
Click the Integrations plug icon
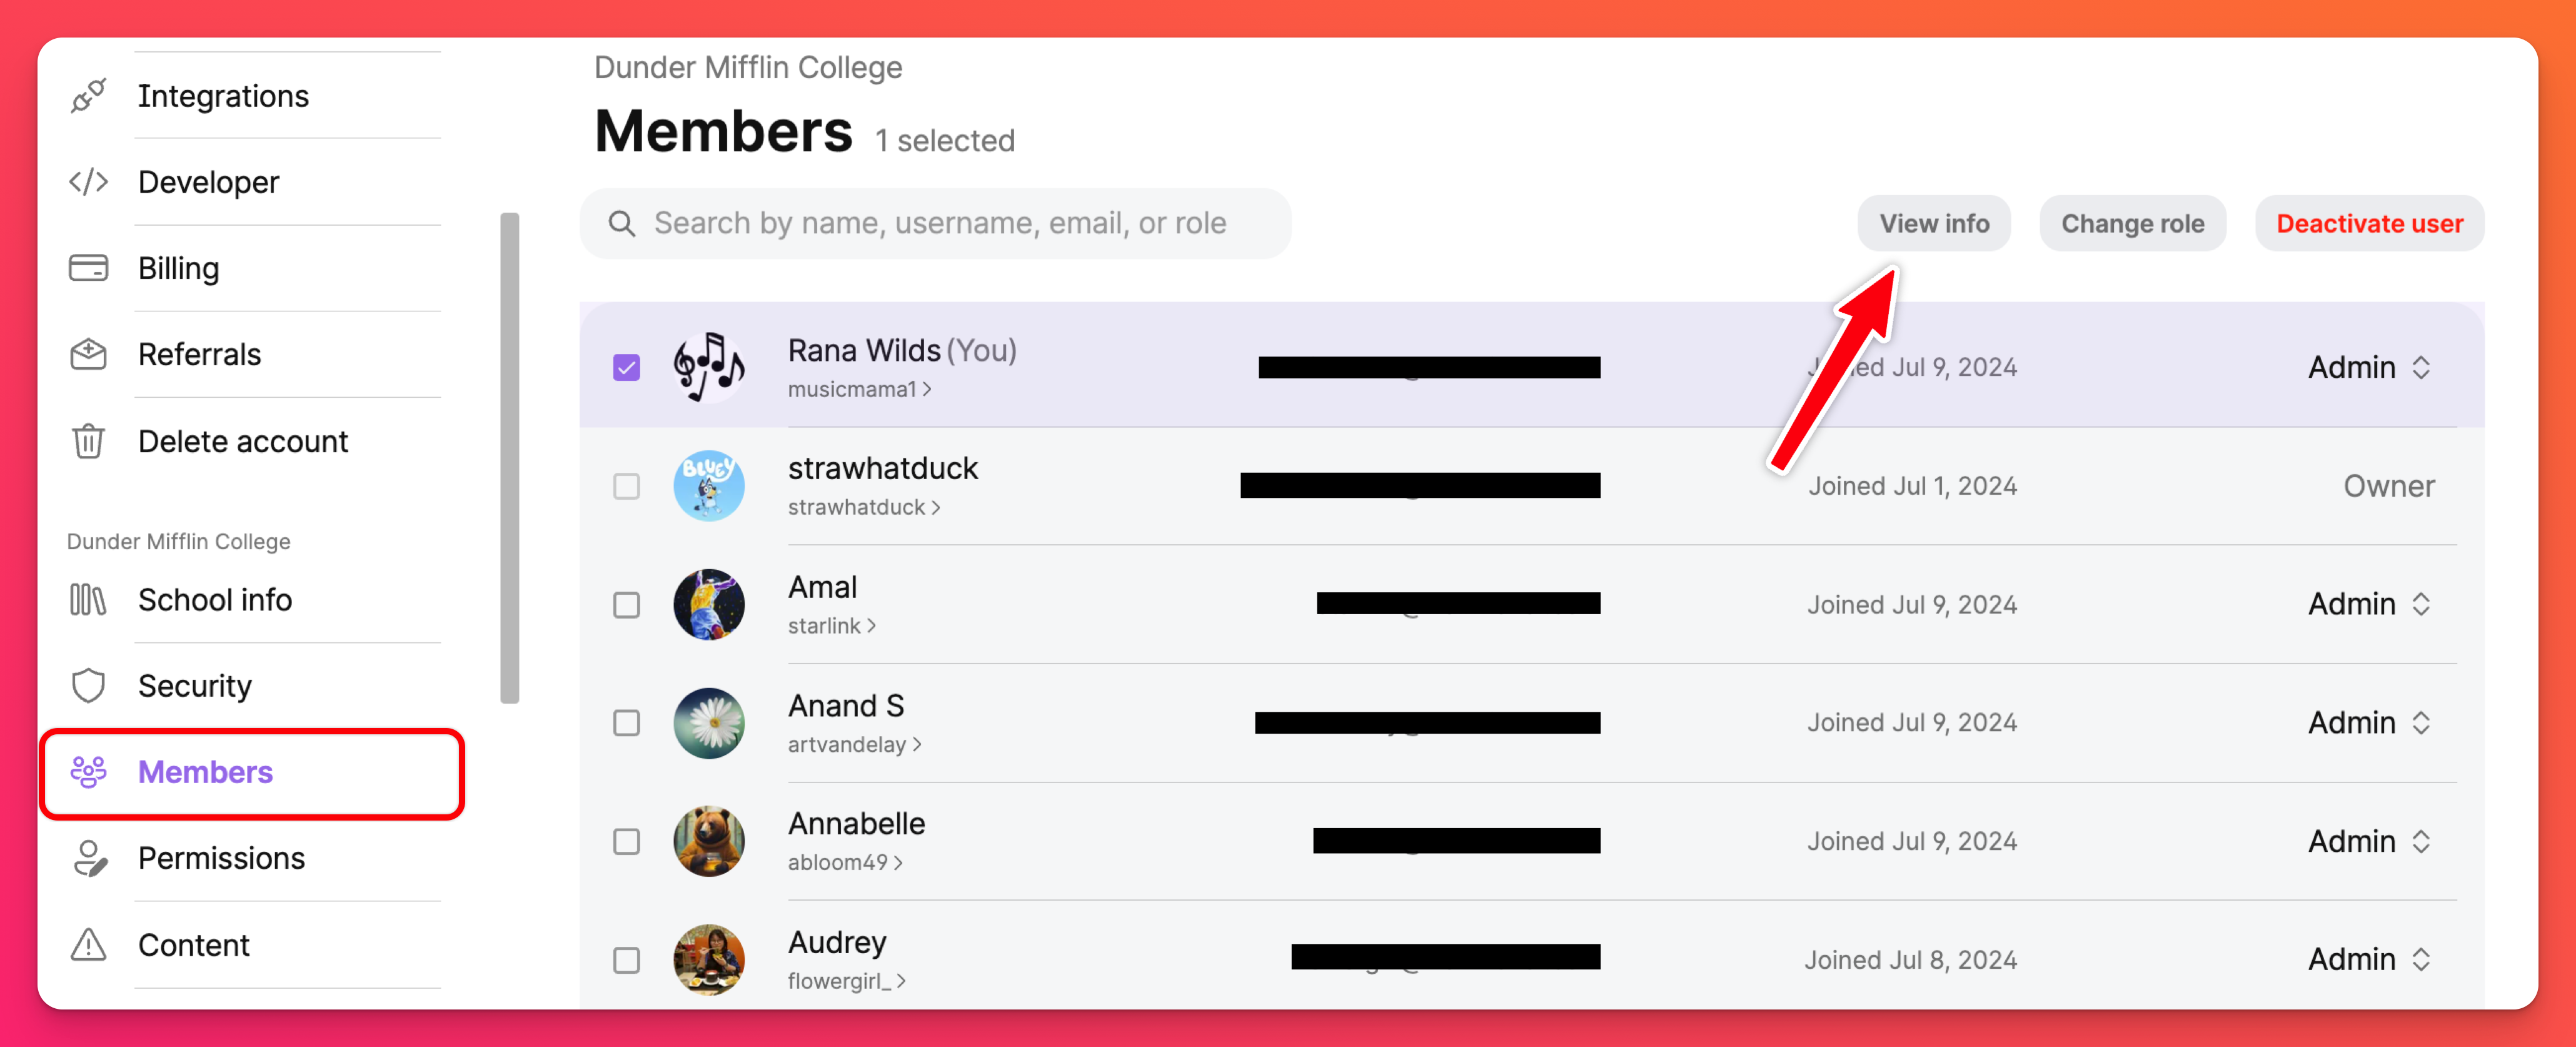coord(88,96)
